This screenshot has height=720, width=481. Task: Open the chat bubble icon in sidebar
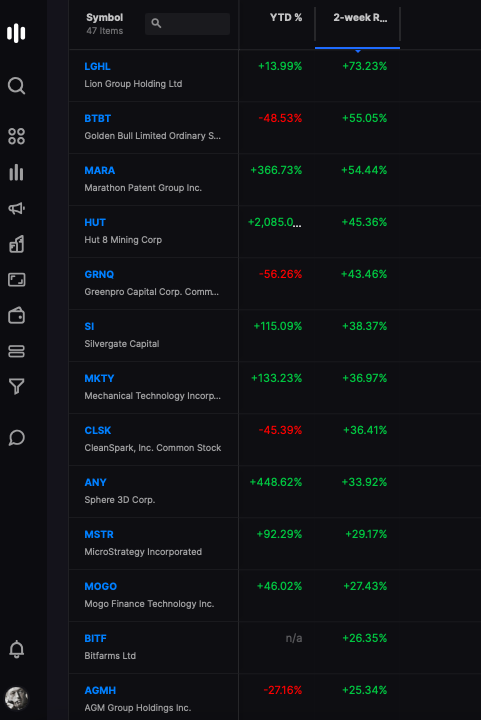point(17,438)
